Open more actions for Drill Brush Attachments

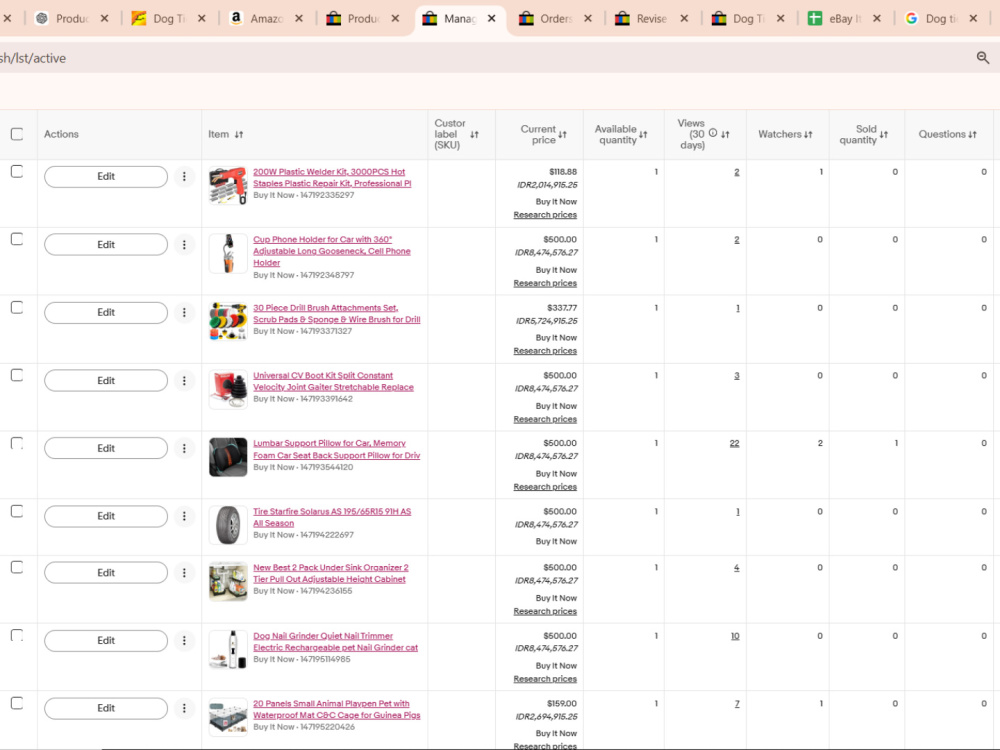point(184,312)
